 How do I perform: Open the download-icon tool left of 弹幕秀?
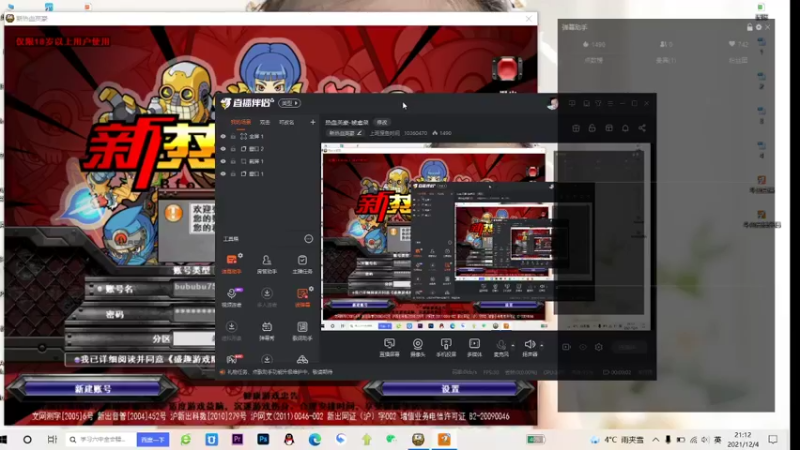232,330
